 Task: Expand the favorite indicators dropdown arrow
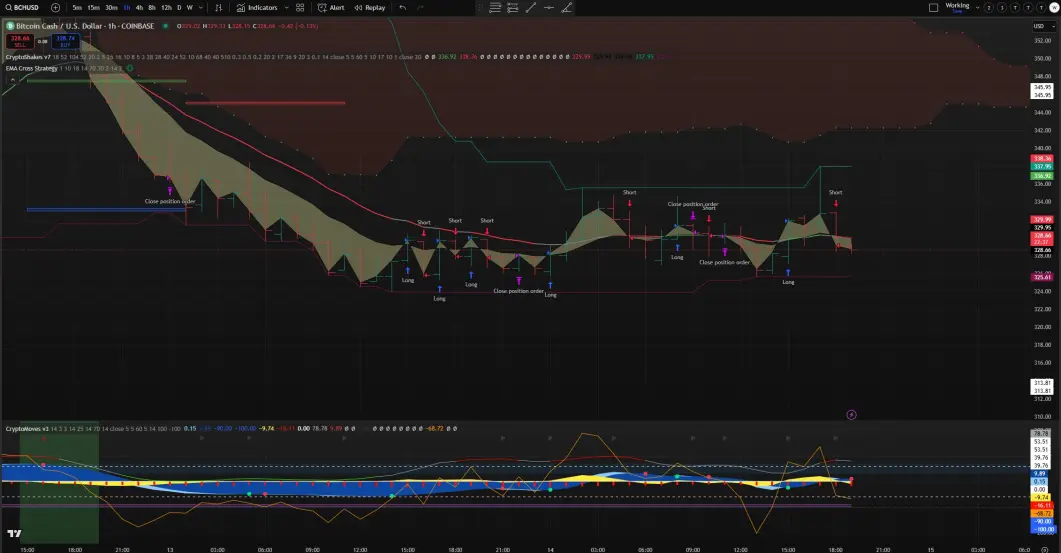point(286,7)
